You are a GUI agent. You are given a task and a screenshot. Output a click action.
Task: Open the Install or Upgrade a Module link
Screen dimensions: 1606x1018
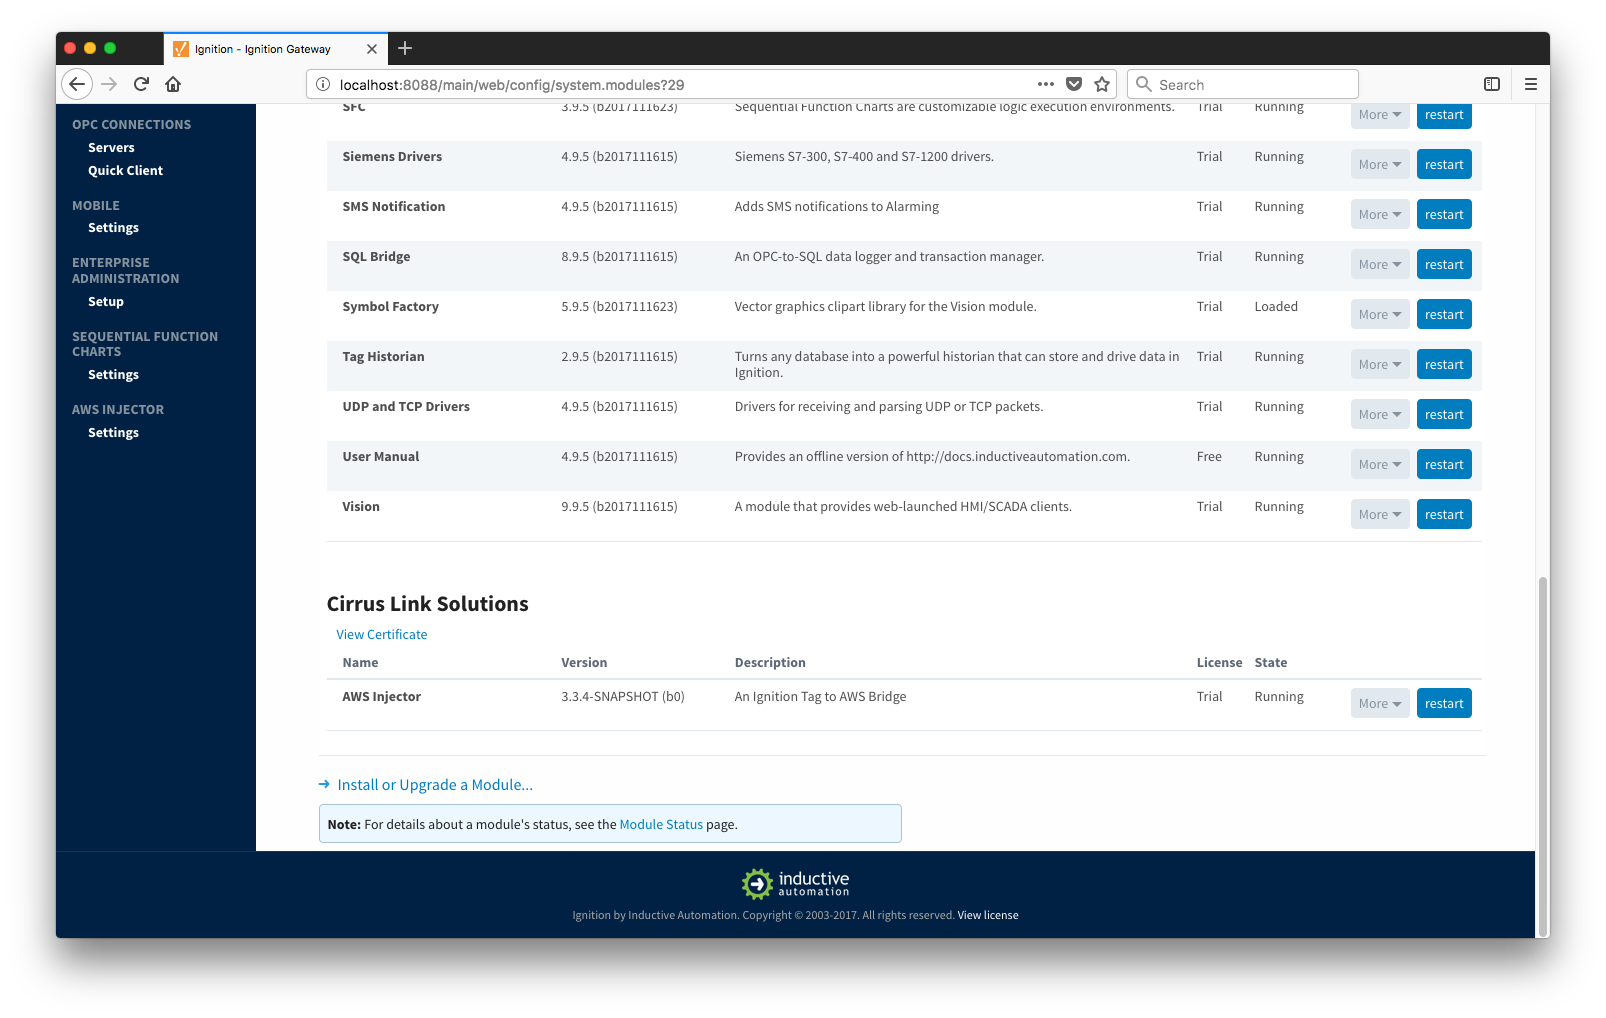coord(434,785)
